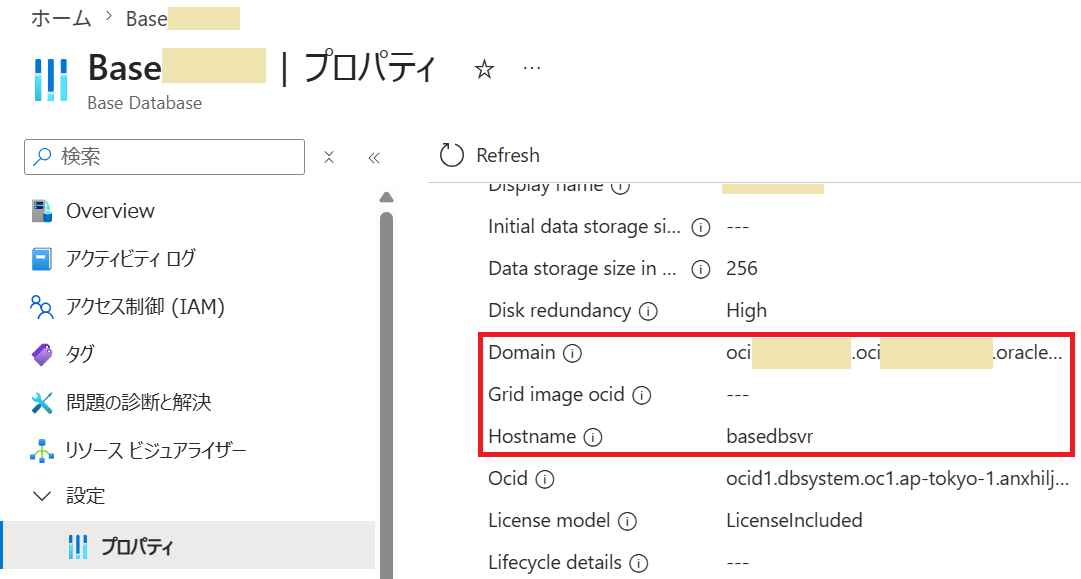Collapse the sidebar with double chevron

[x=374, y=158]
